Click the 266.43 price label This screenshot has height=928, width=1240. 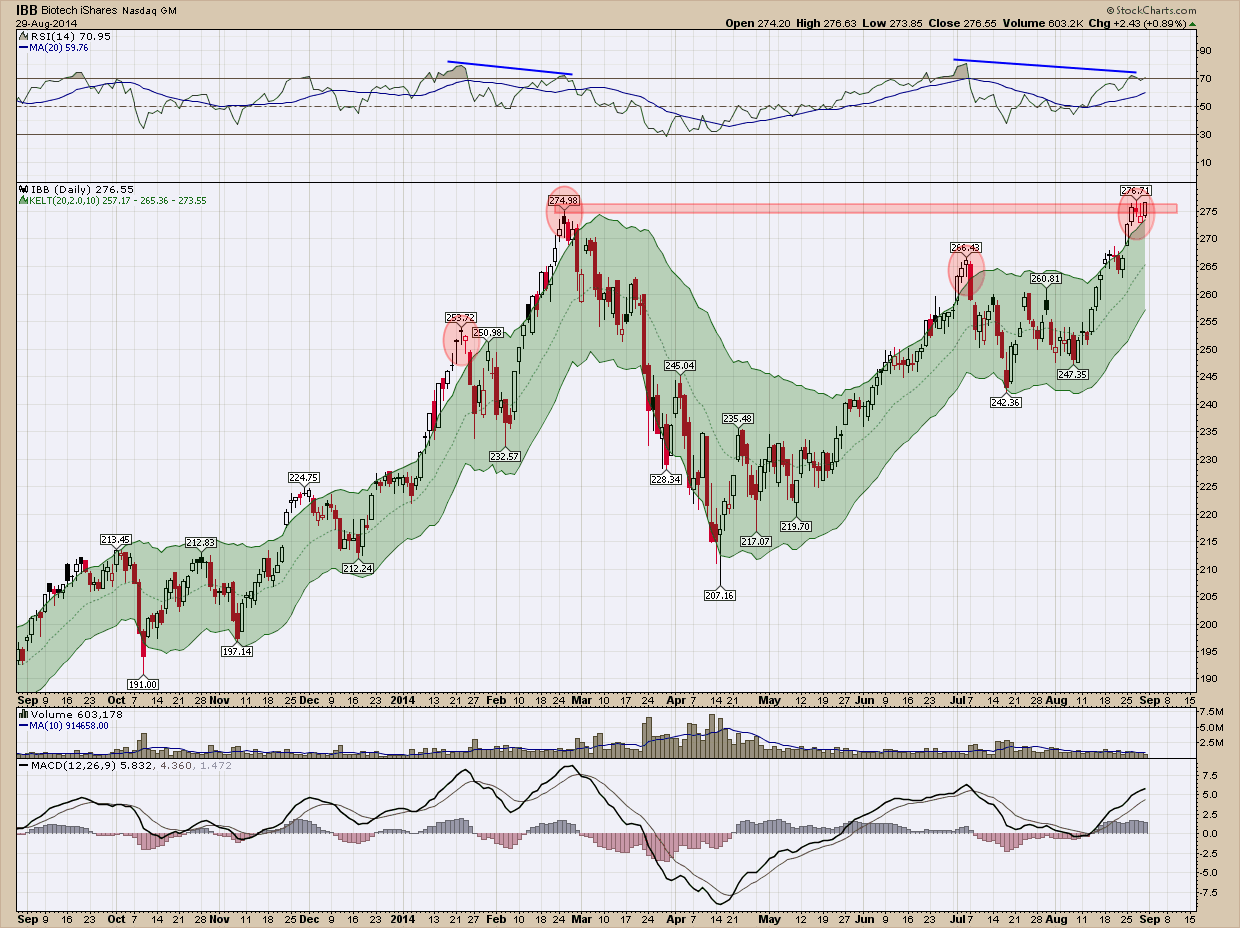pyautogui.click(x=965, y=247)
